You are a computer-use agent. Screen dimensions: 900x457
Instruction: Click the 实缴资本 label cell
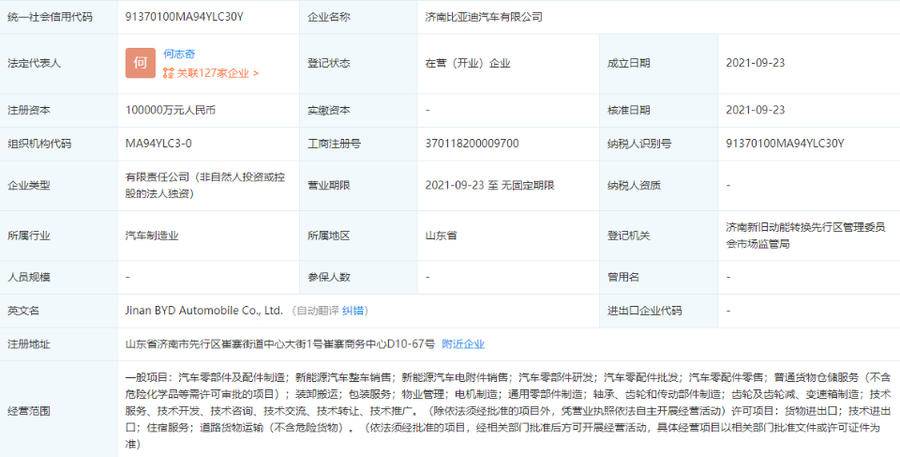[358, 110]
